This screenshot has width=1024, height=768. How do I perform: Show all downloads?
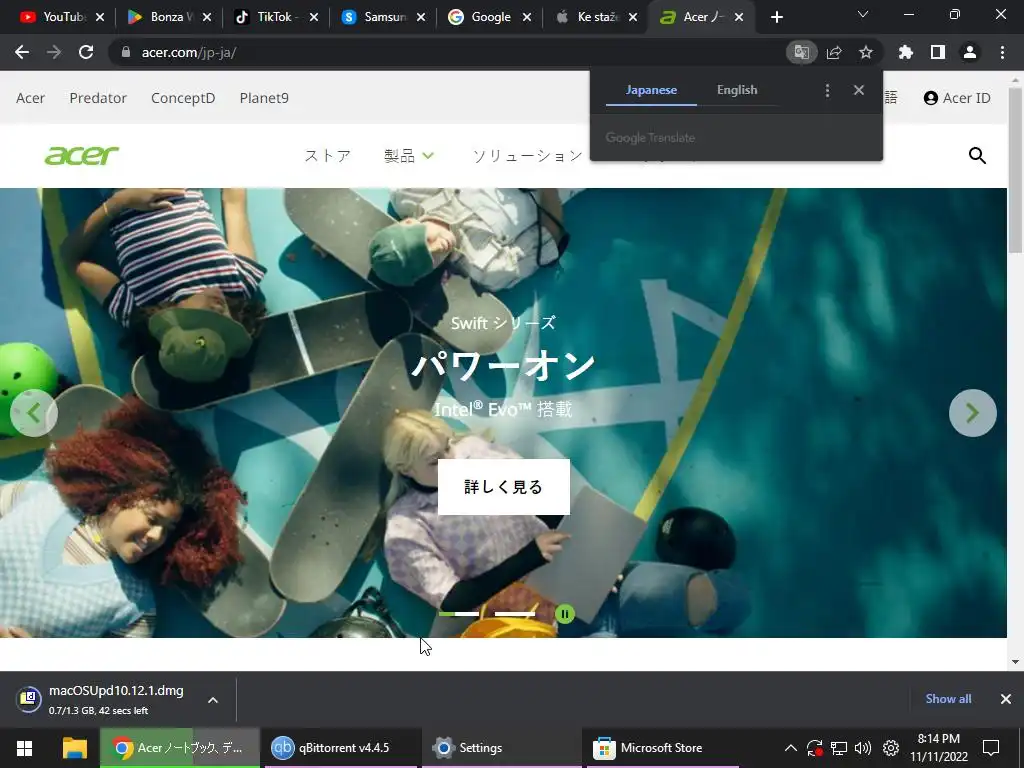tap(948, 699)
